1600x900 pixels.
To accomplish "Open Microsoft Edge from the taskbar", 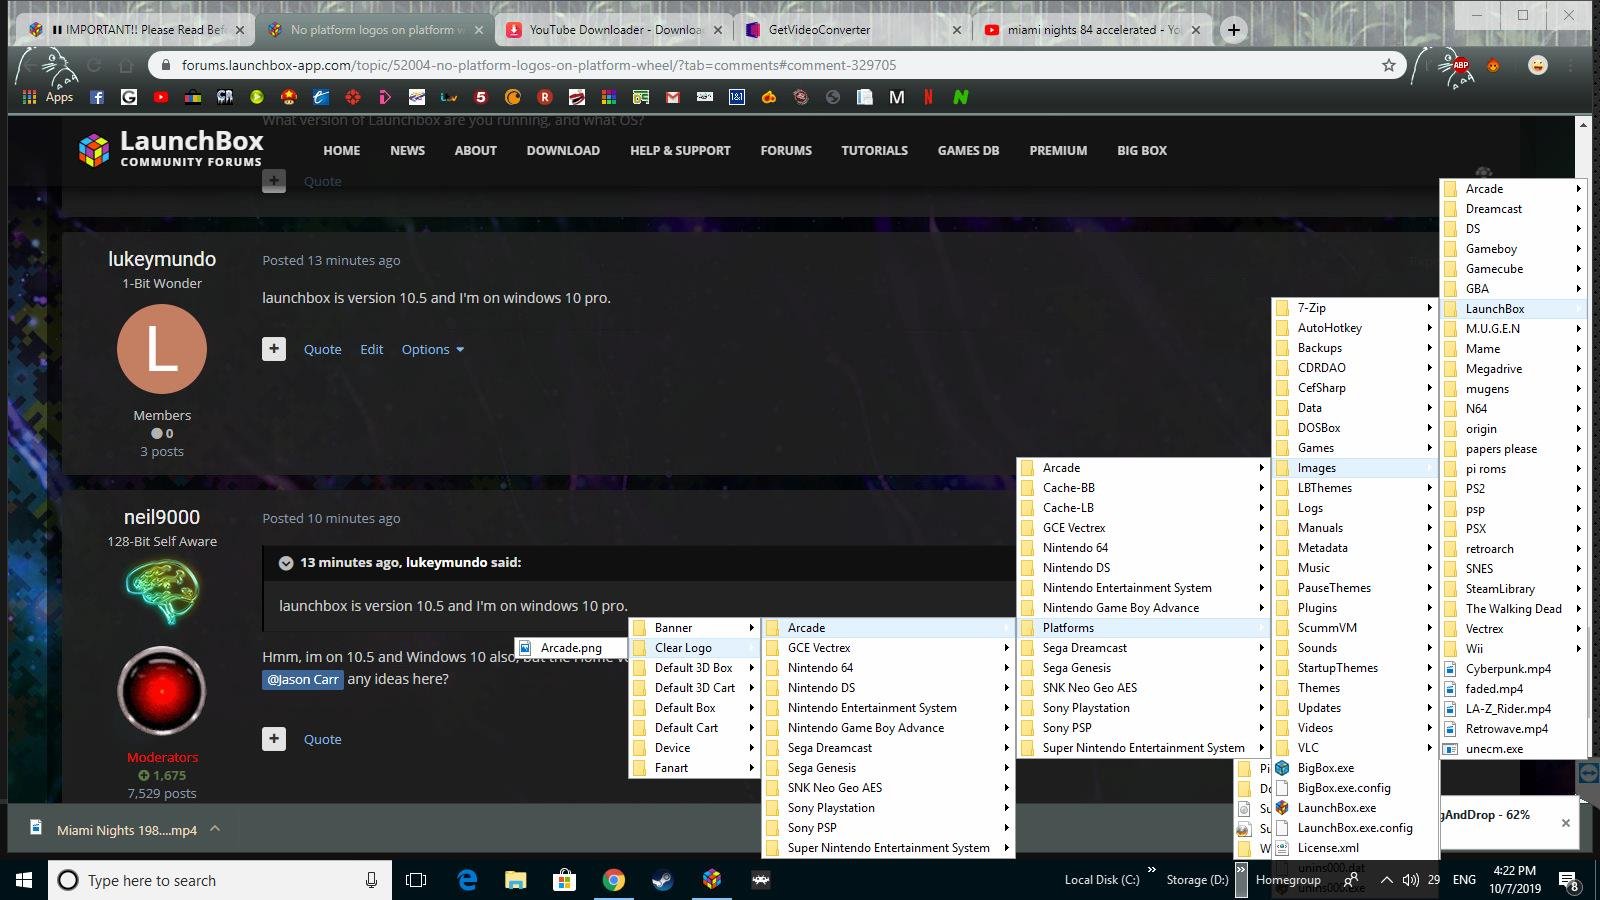I will (x=467, y=880).
